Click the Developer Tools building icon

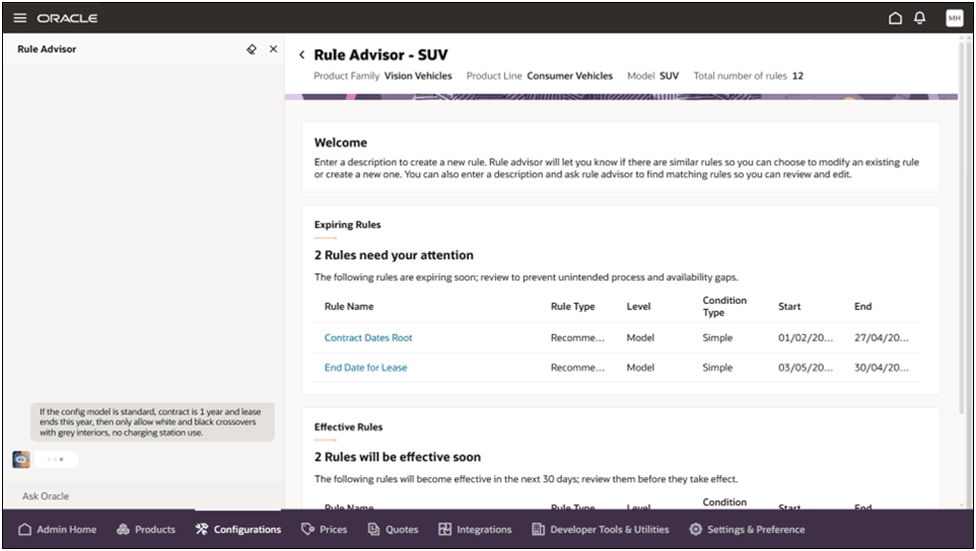[x=538, y=529]
